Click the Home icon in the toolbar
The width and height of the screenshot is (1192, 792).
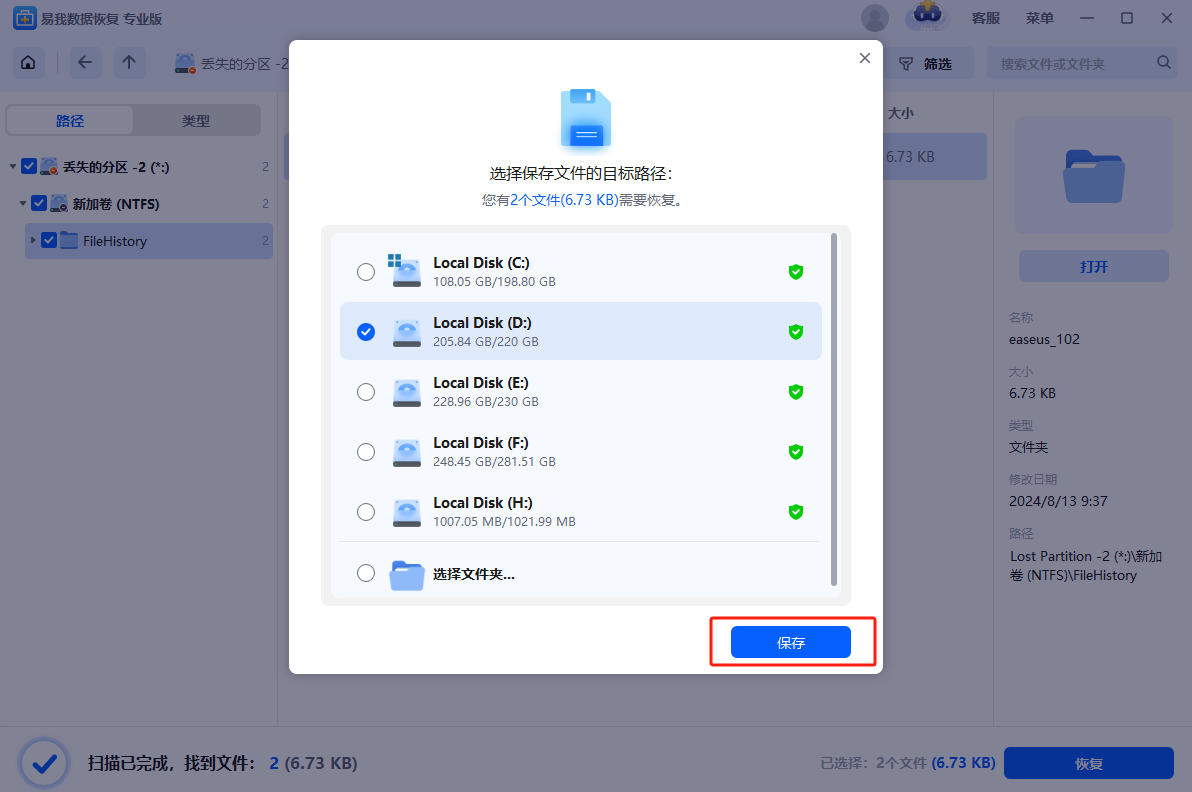coord(28,62)
